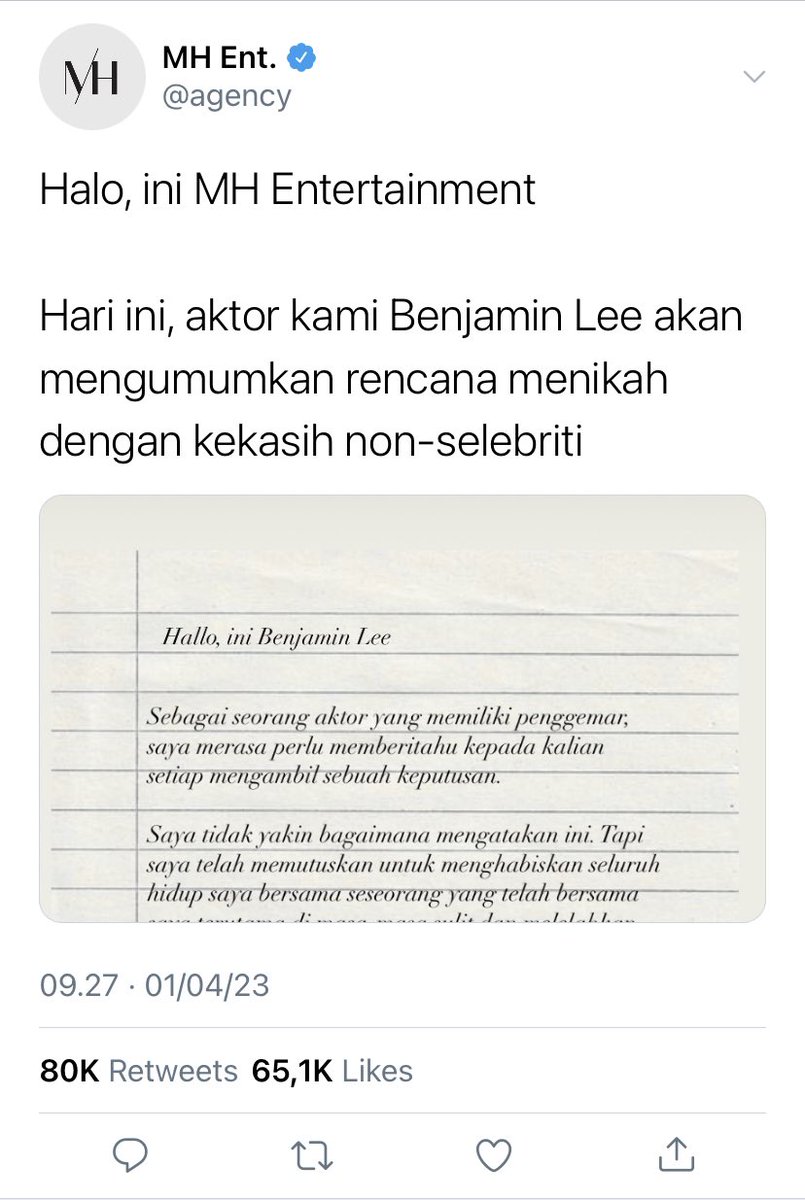Open the MH Ent. display name

point(220,60)
